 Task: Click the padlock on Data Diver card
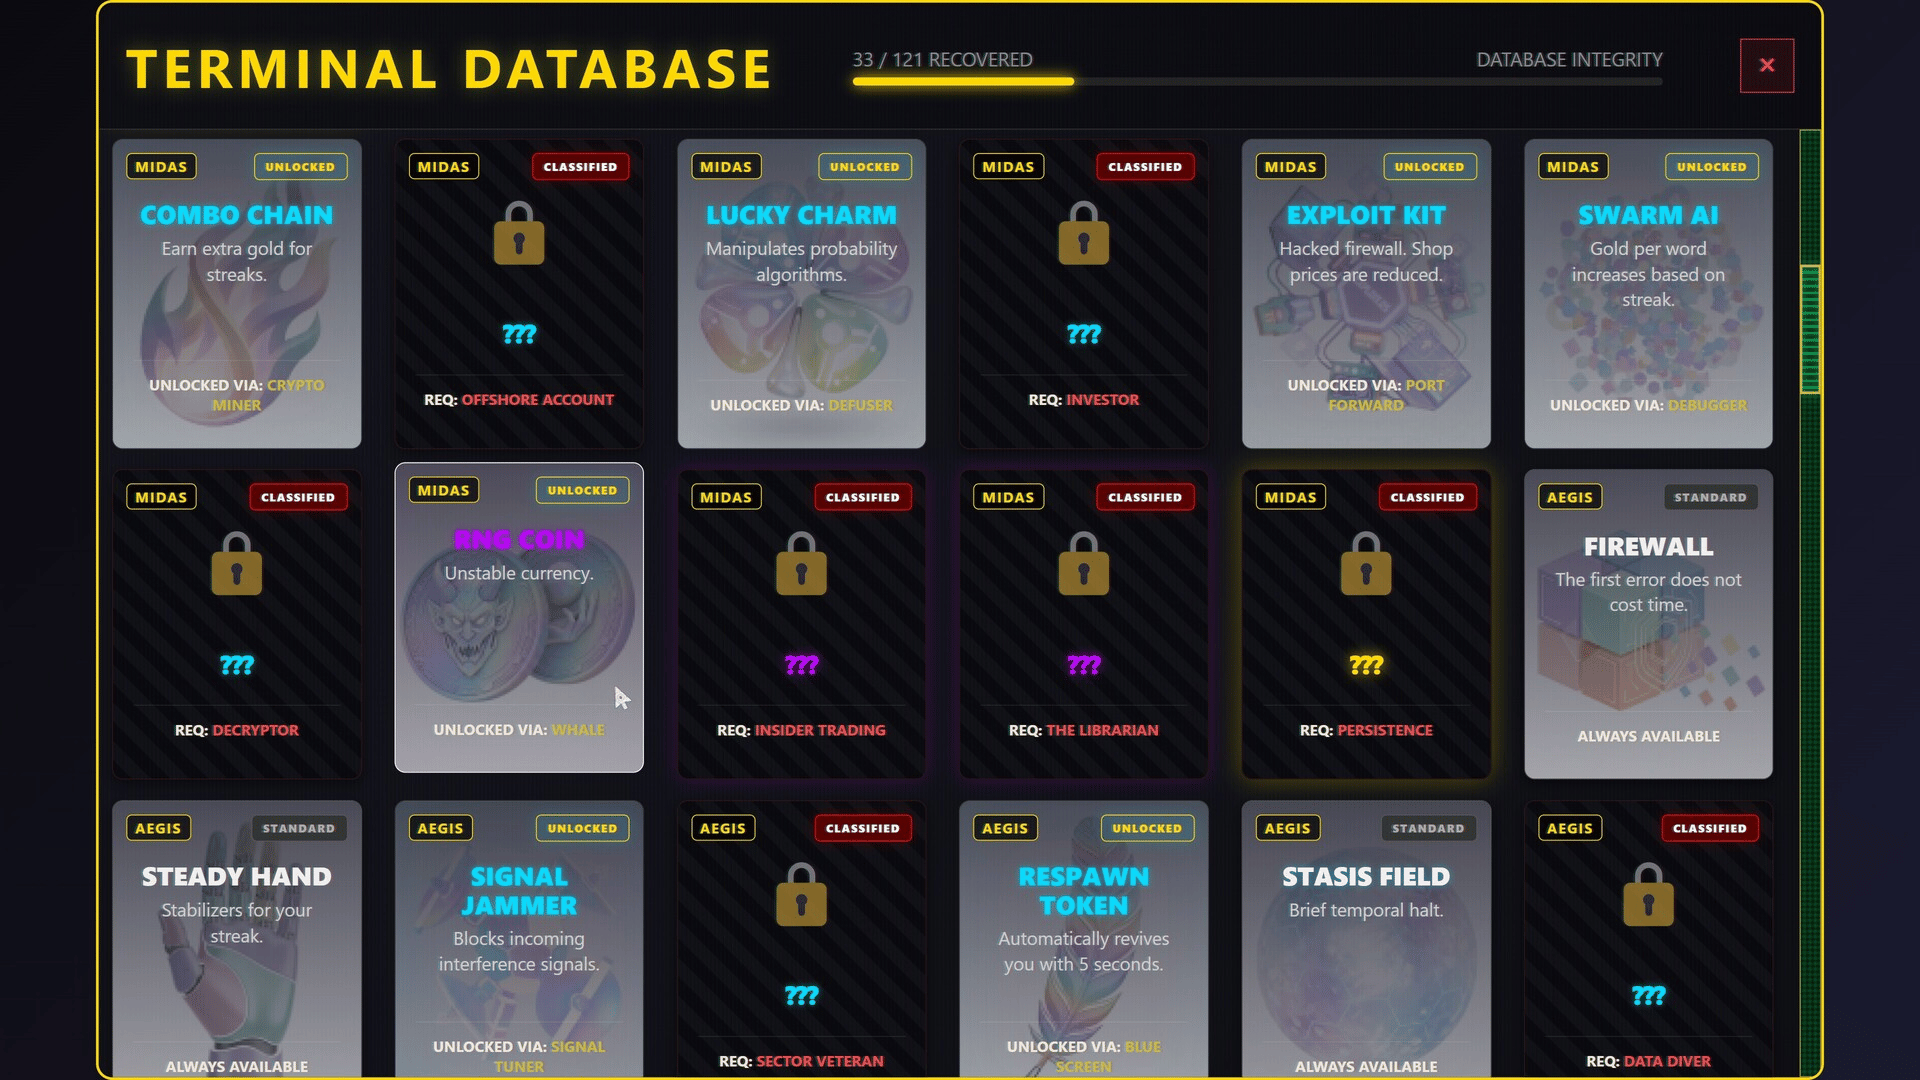1648,895
